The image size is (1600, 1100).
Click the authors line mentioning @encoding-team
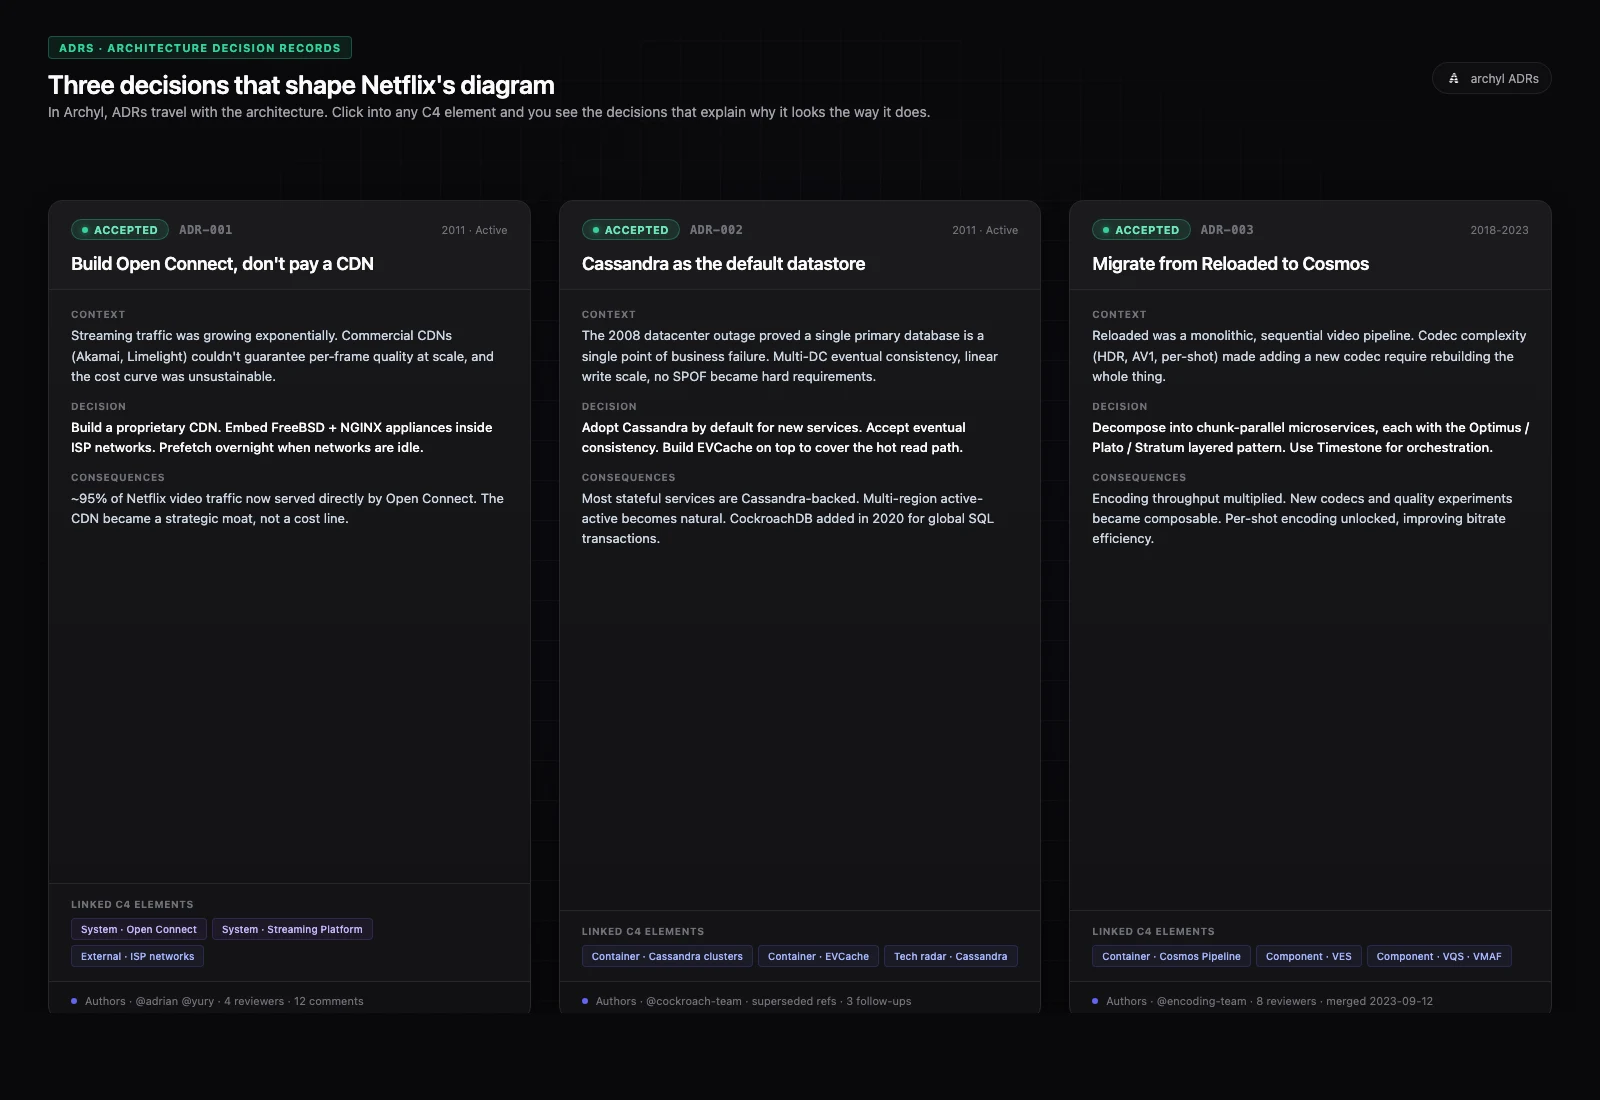[1269, 1001]
